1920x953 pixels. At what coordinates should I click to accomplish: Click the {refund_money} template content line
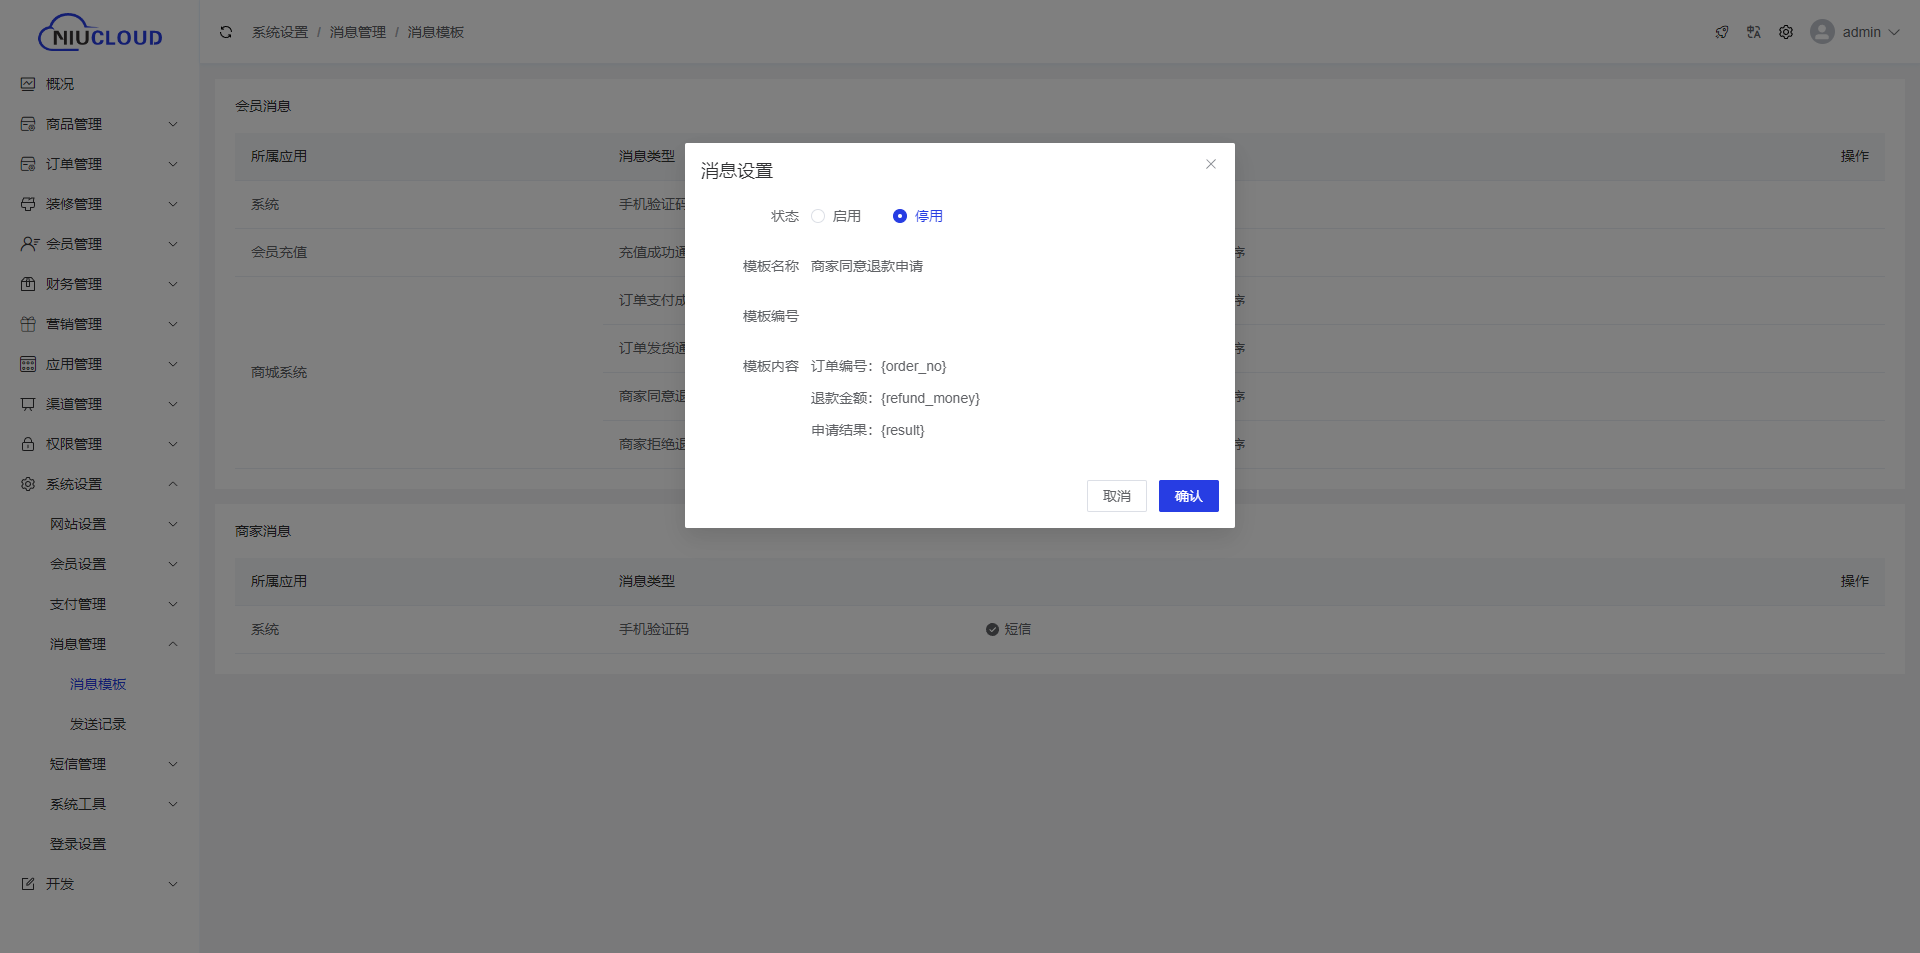(x=895, y=398)
